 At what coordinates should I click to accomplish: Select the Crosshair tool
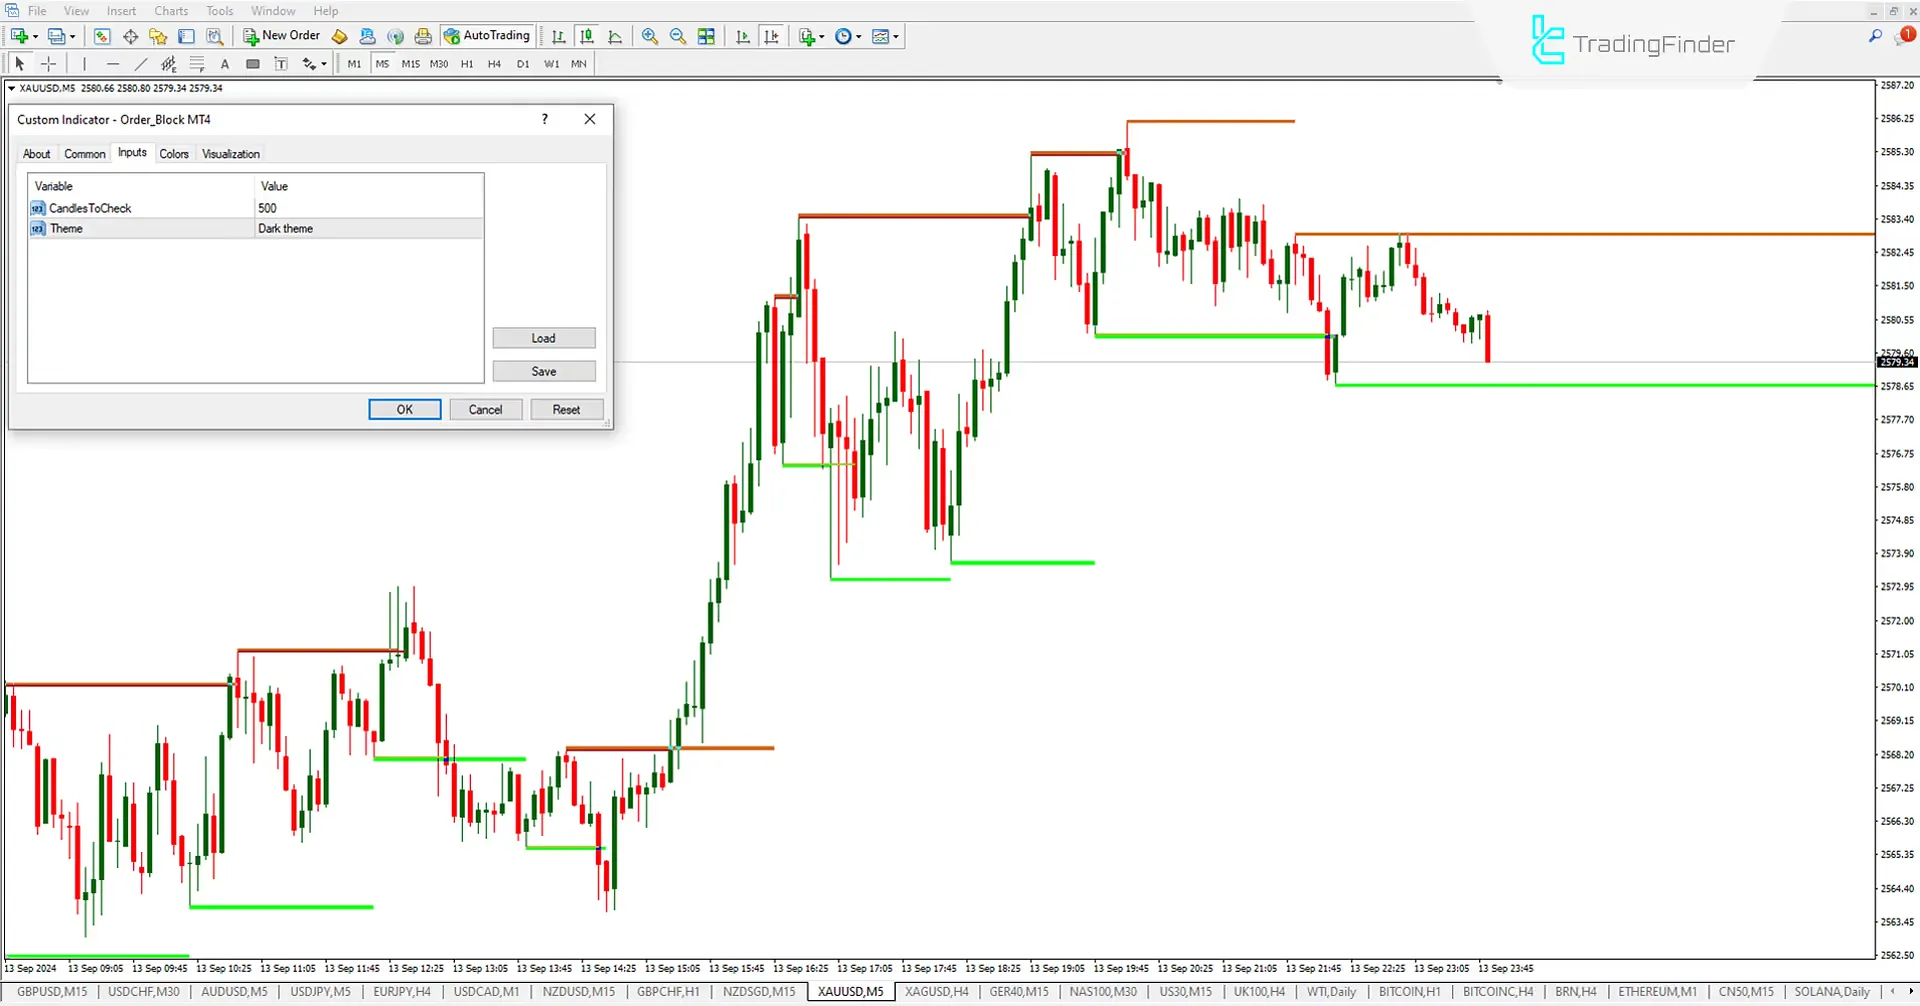pyautogui.click(x=48, y=63)
